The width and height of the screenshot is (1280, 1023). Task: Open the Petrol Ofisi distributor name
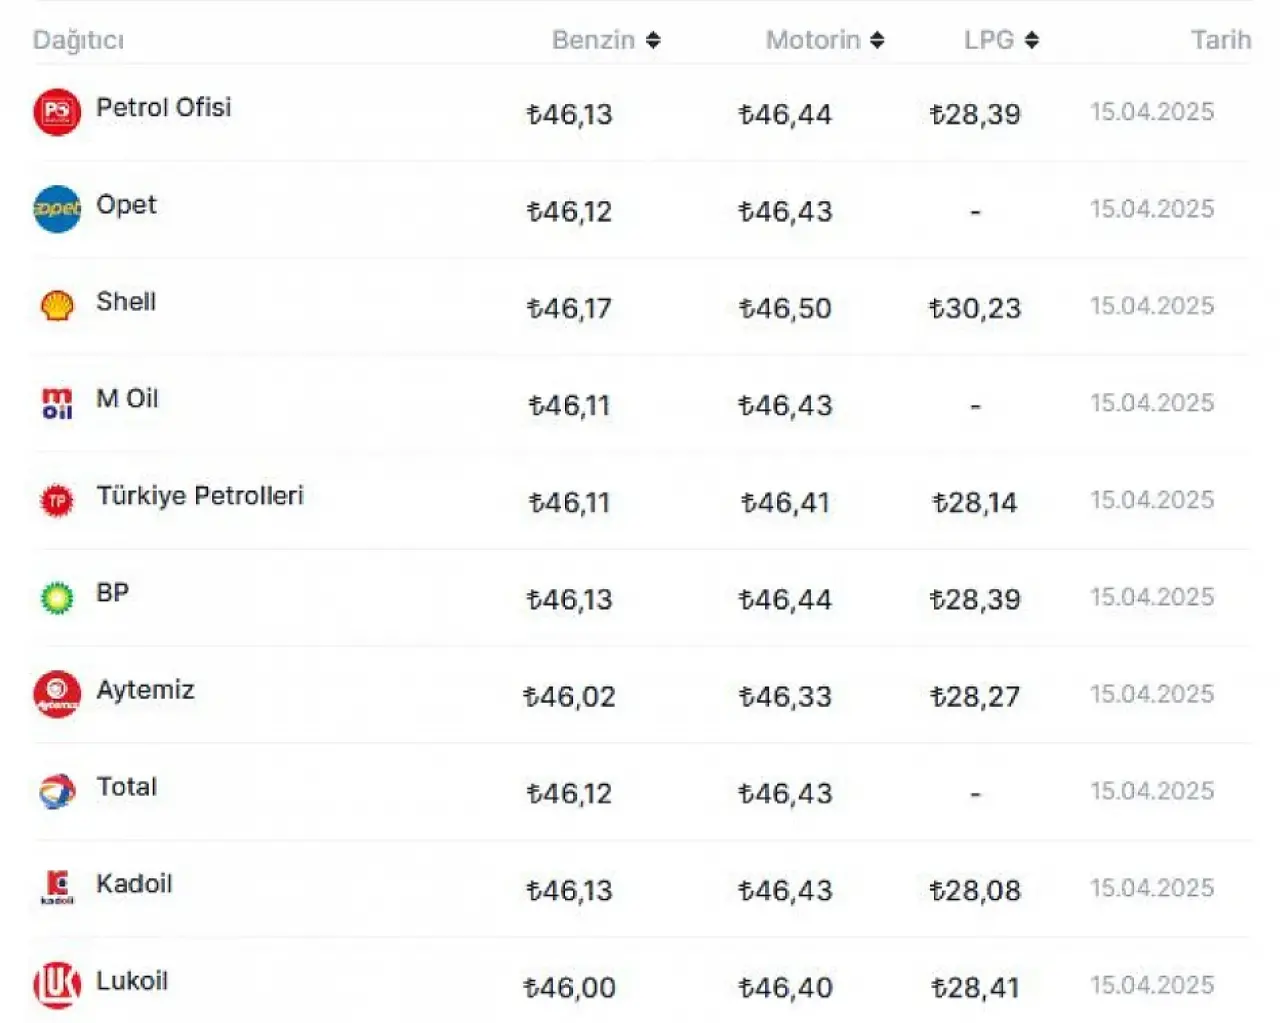[163, 107]
